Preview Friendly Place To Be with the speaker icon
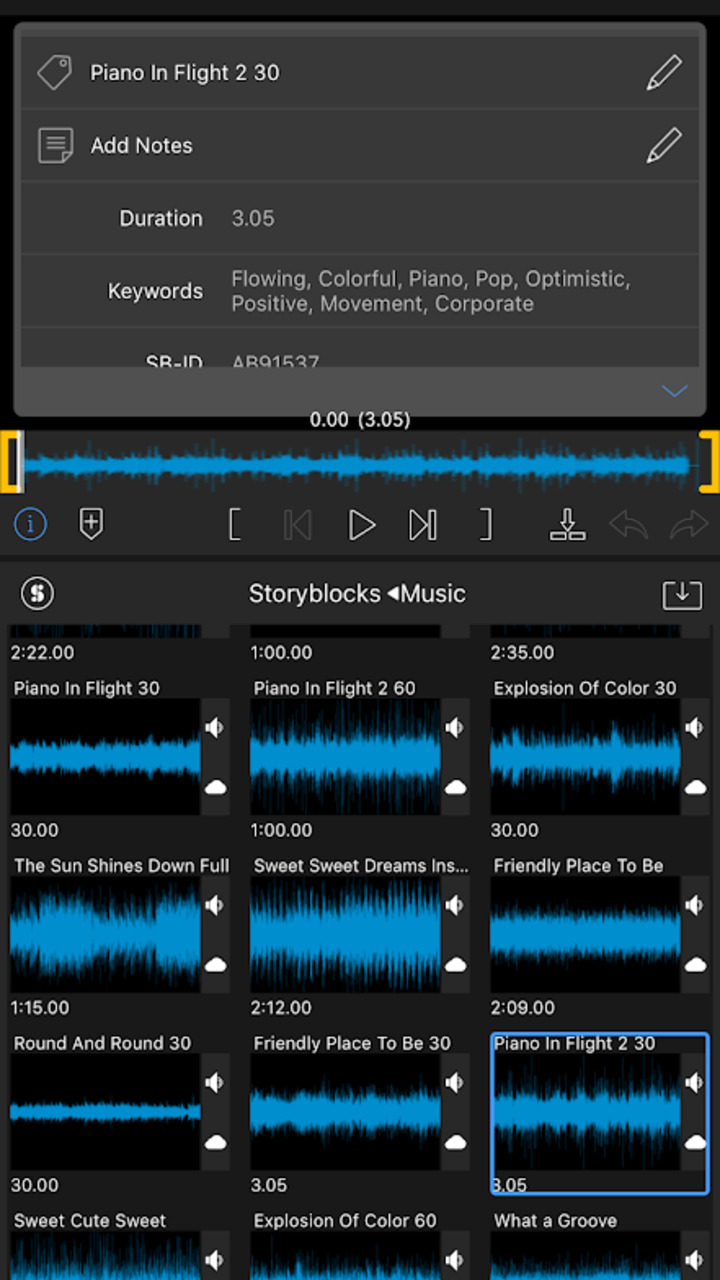 (695, 905)
